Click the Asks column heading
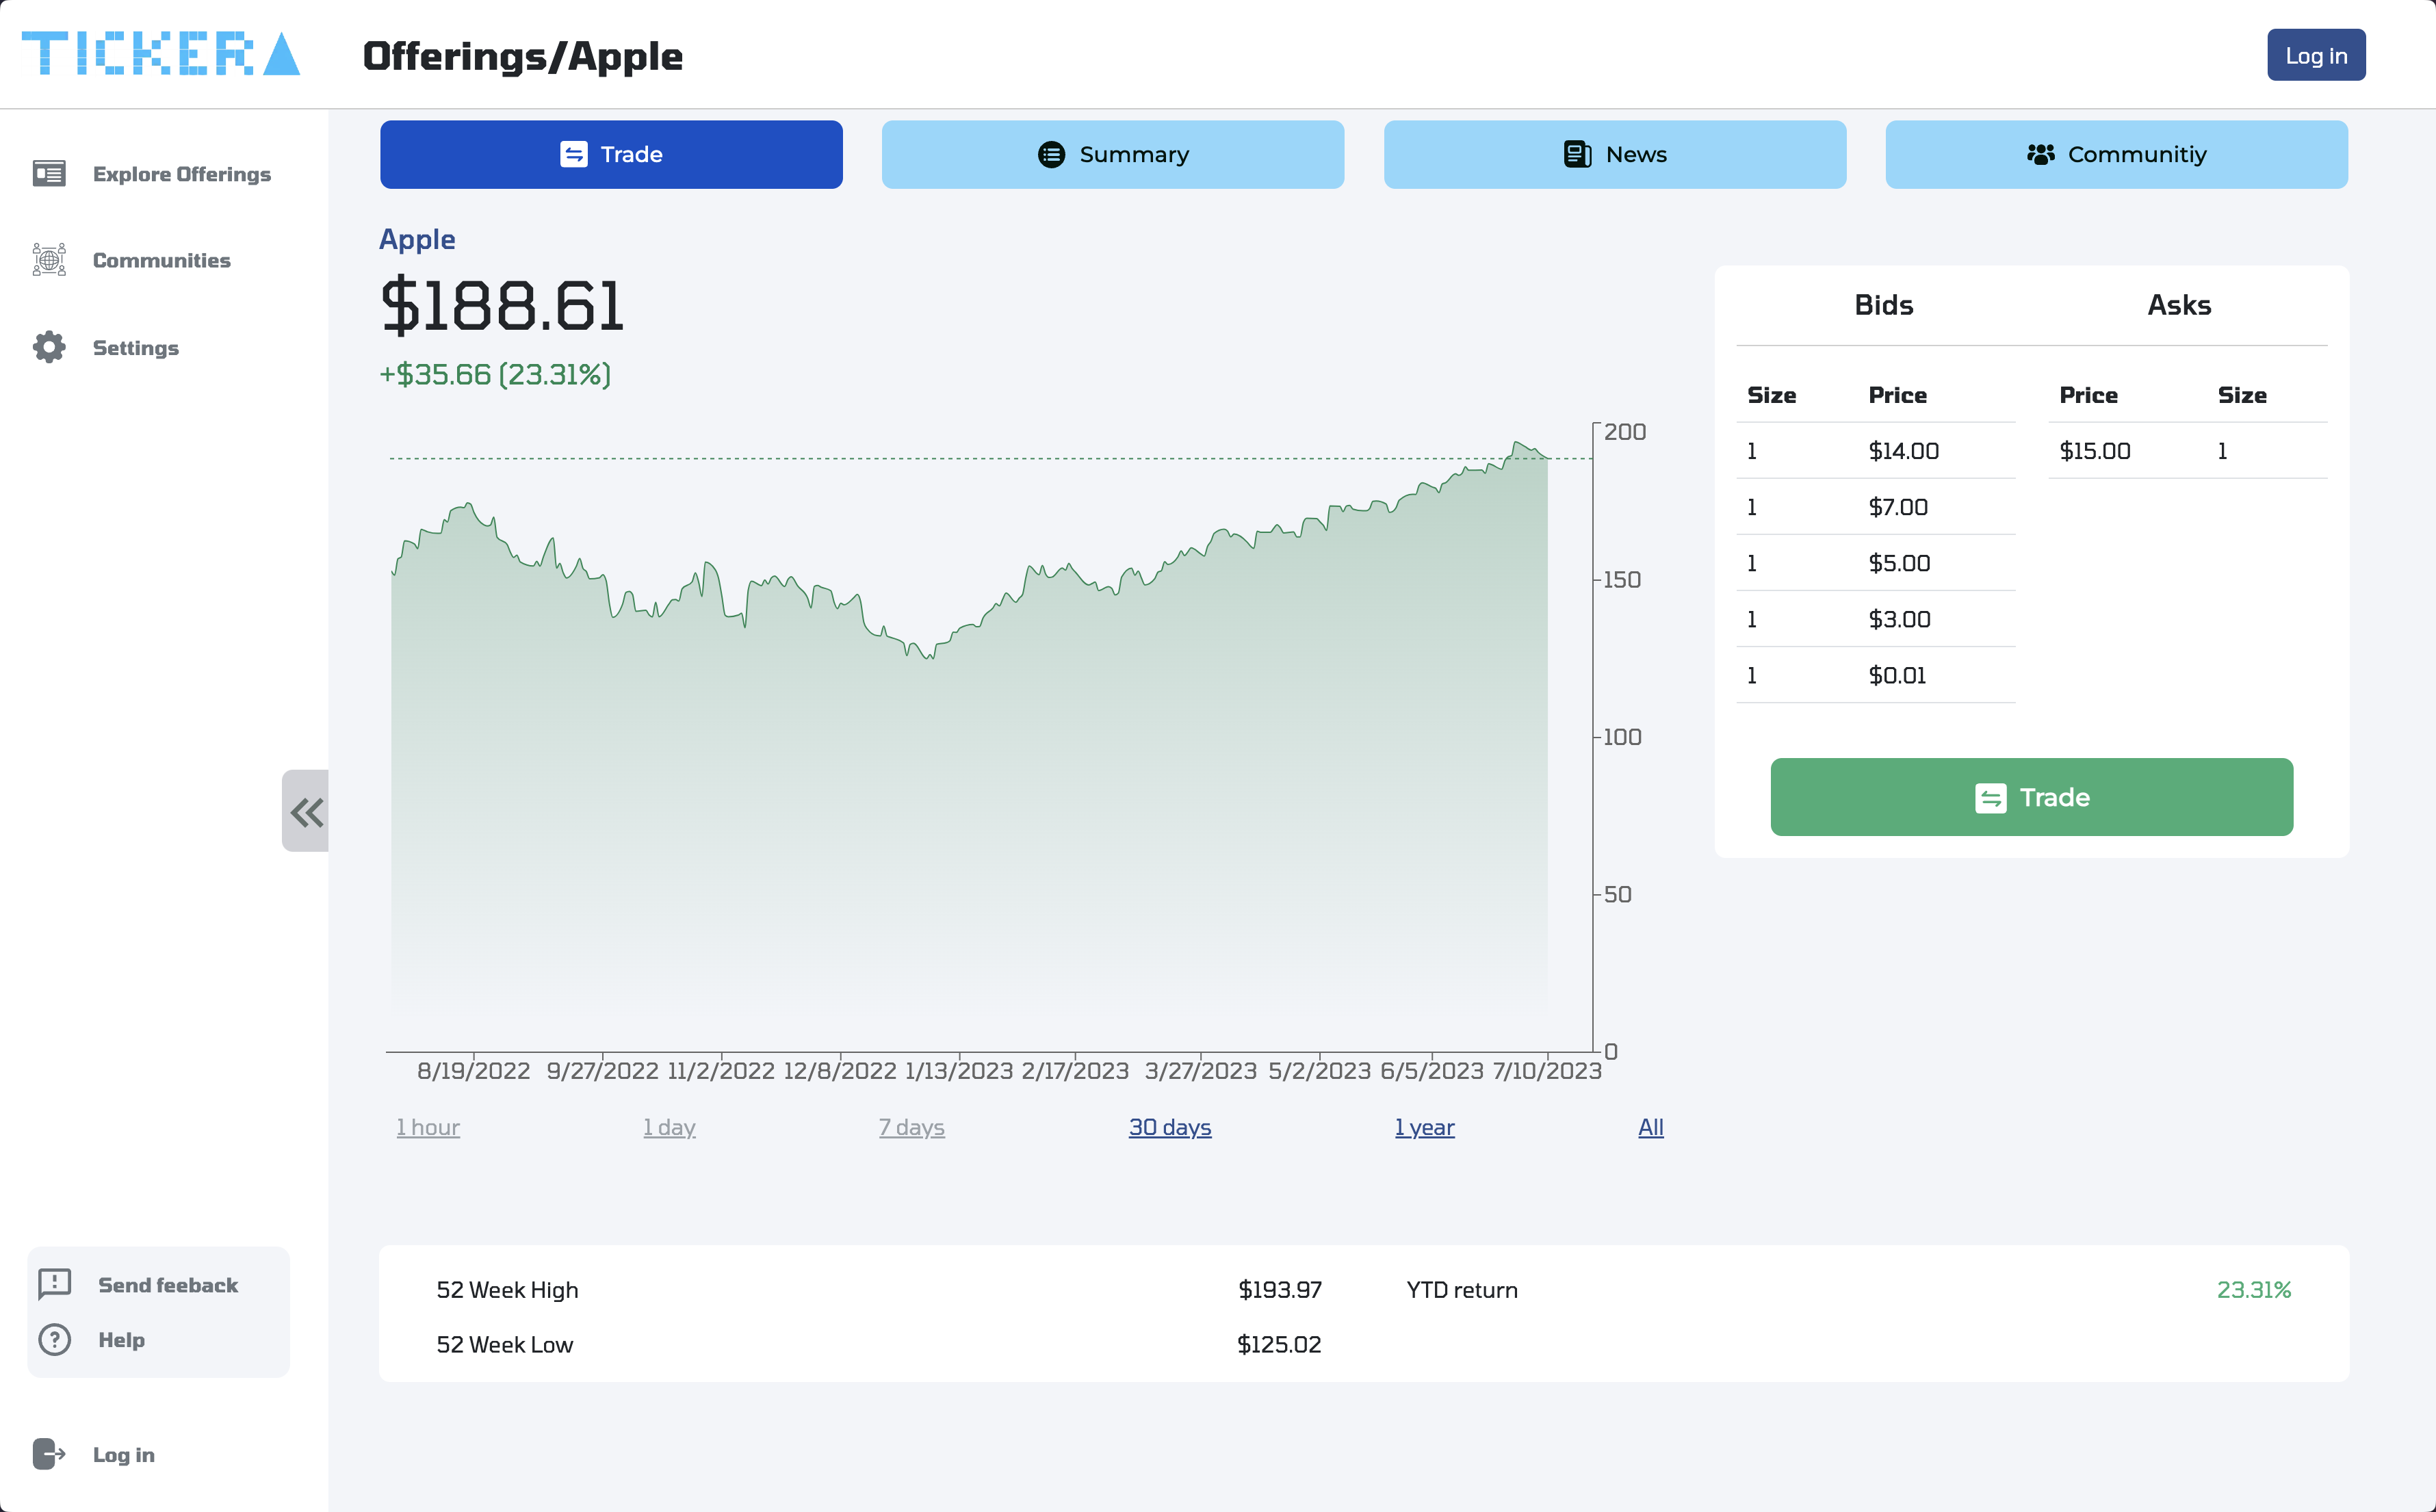The image size is (2436, 1512). (2179, 305)
